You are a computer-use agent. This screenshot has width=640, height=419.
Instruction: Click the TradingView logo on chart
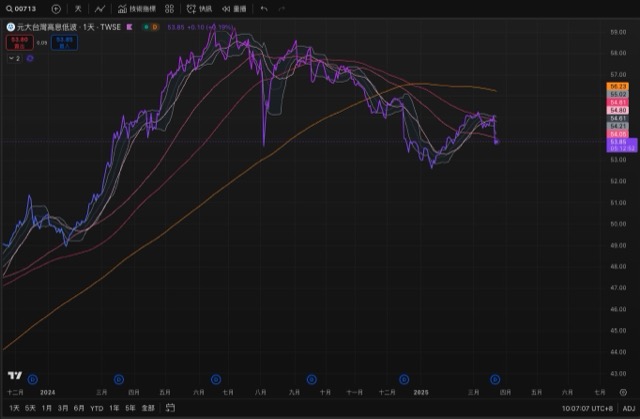15,375
